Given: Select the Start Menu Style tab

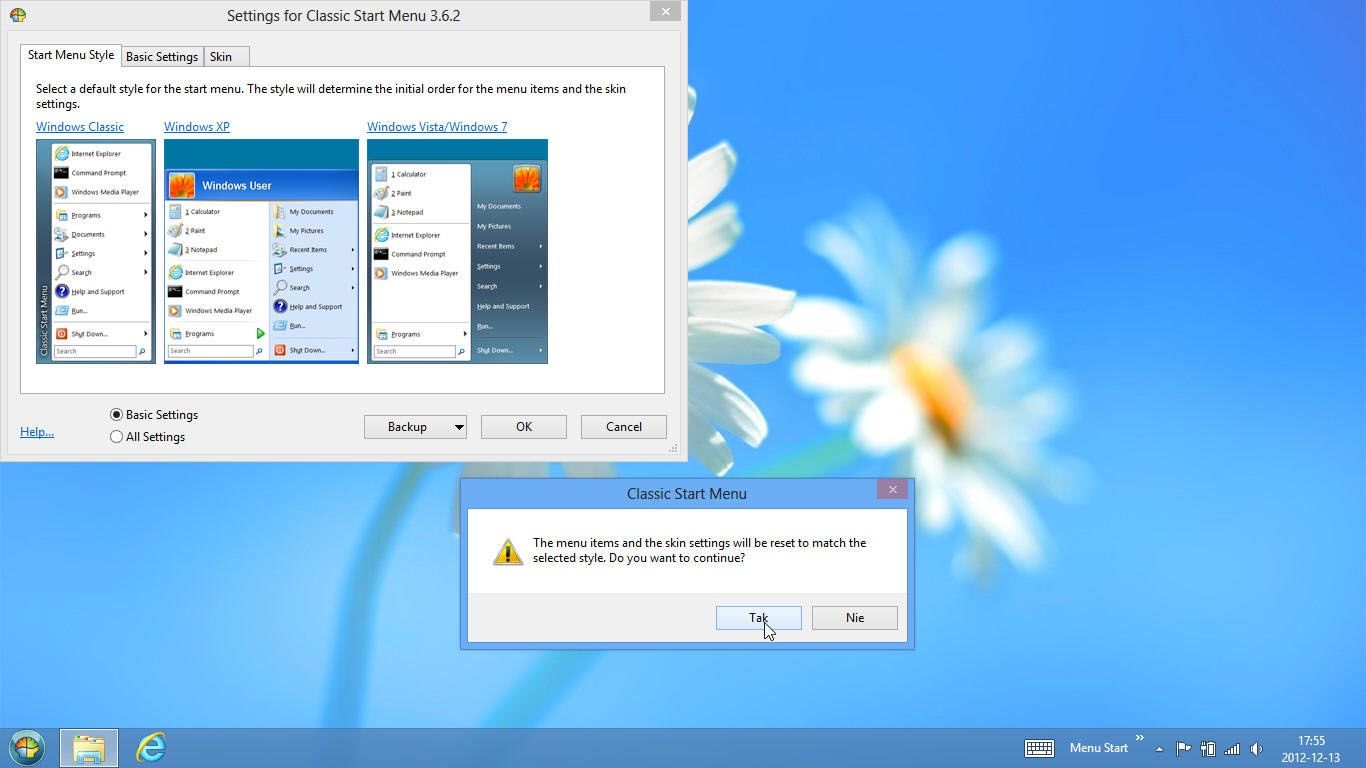Looking at the screenshot, I should pos(71,55).
